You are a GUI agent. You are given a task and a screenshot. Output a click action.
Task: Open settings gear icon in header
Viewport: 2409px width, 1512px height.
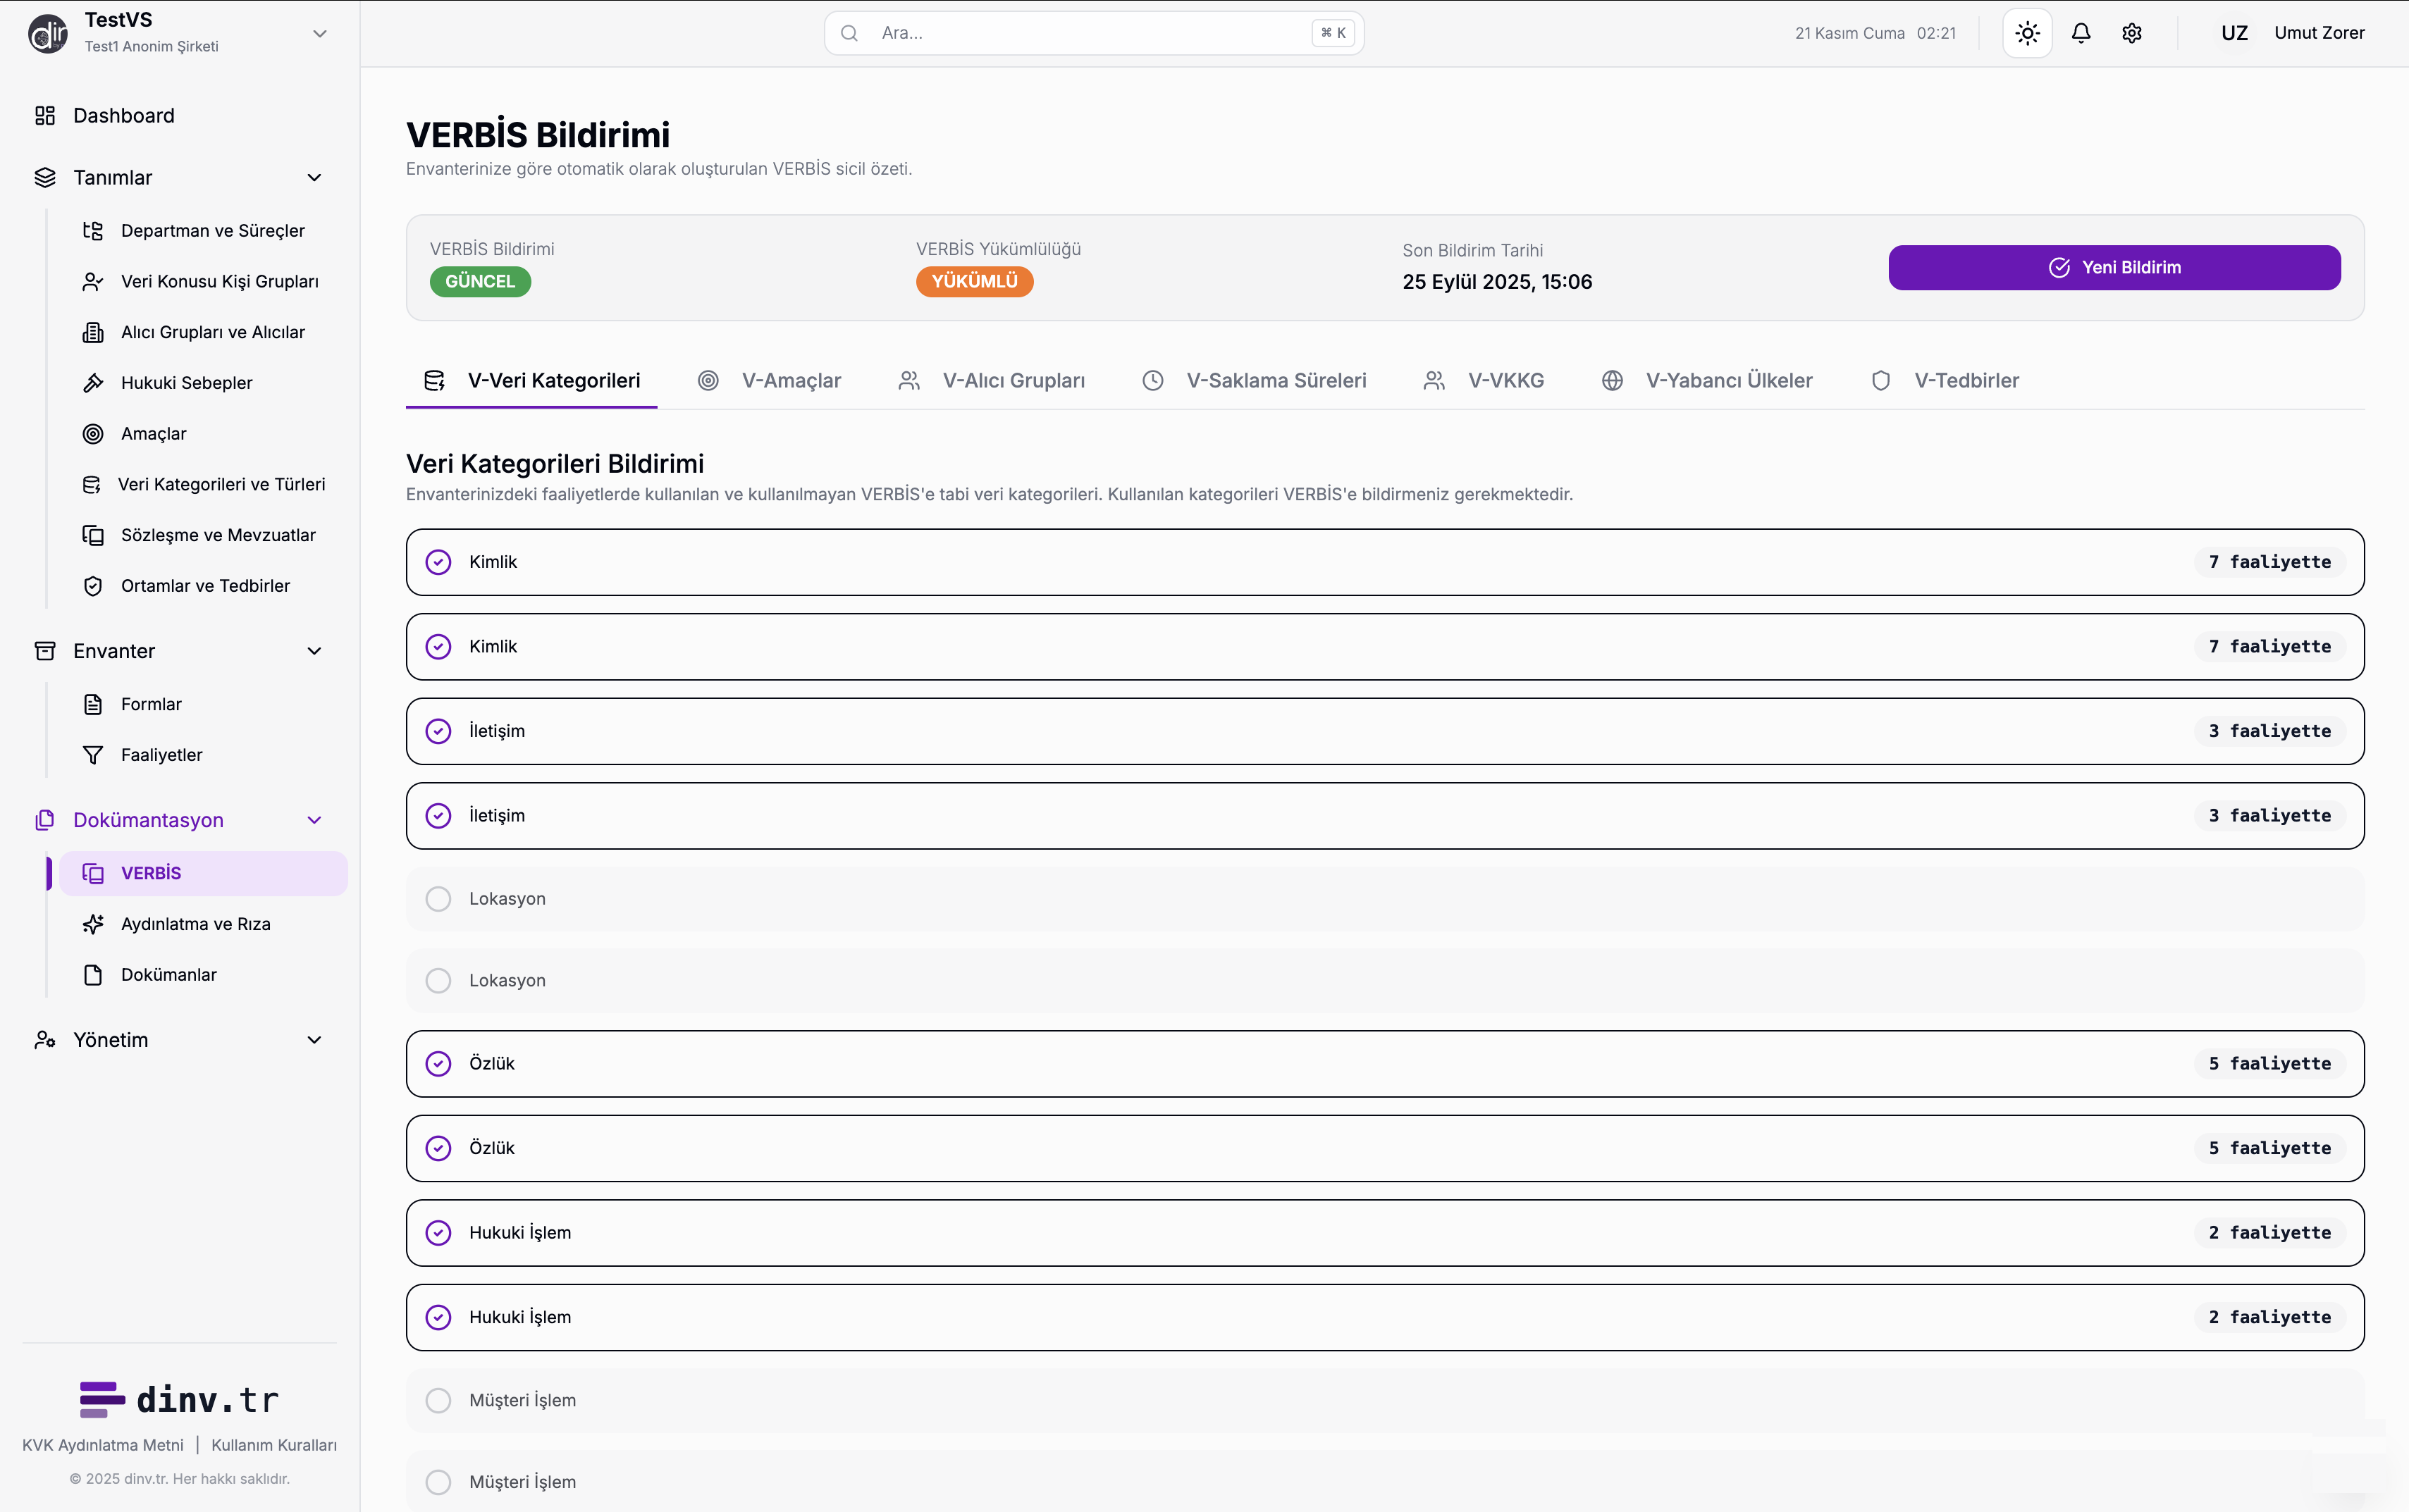coord(2132,33)
